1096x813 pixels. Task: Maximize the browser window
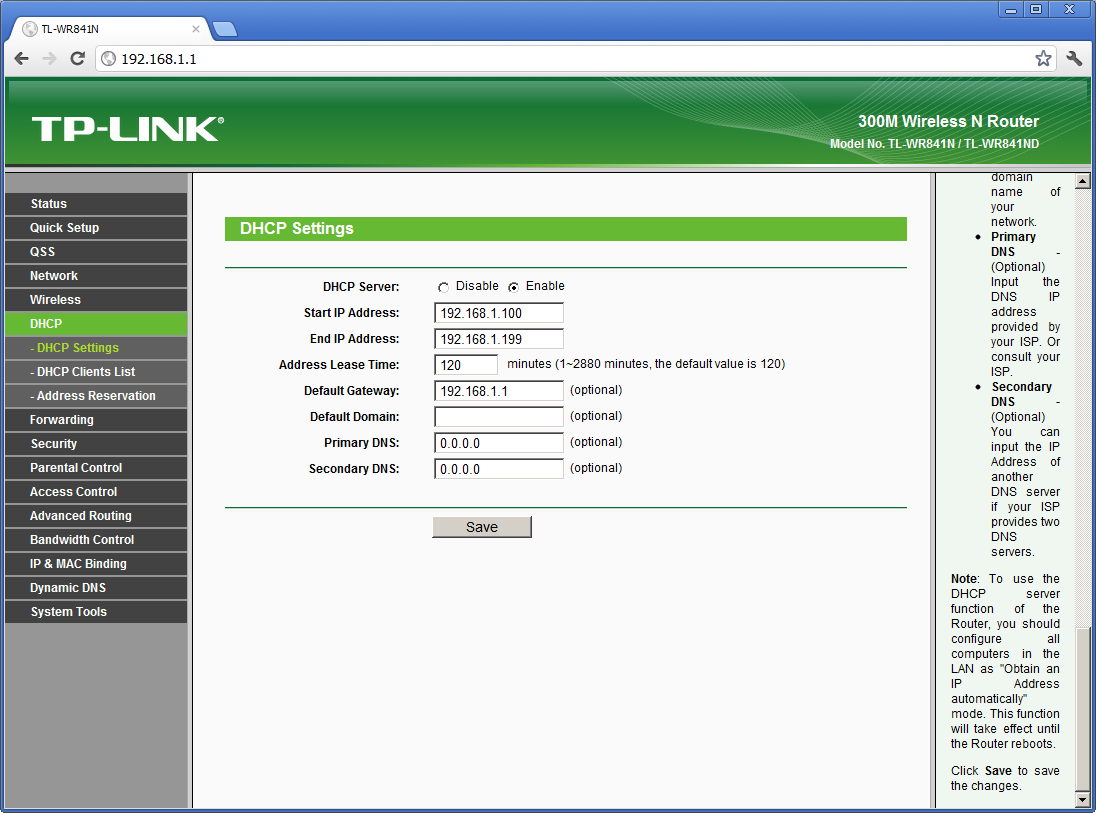click(x=1036, y=9)
